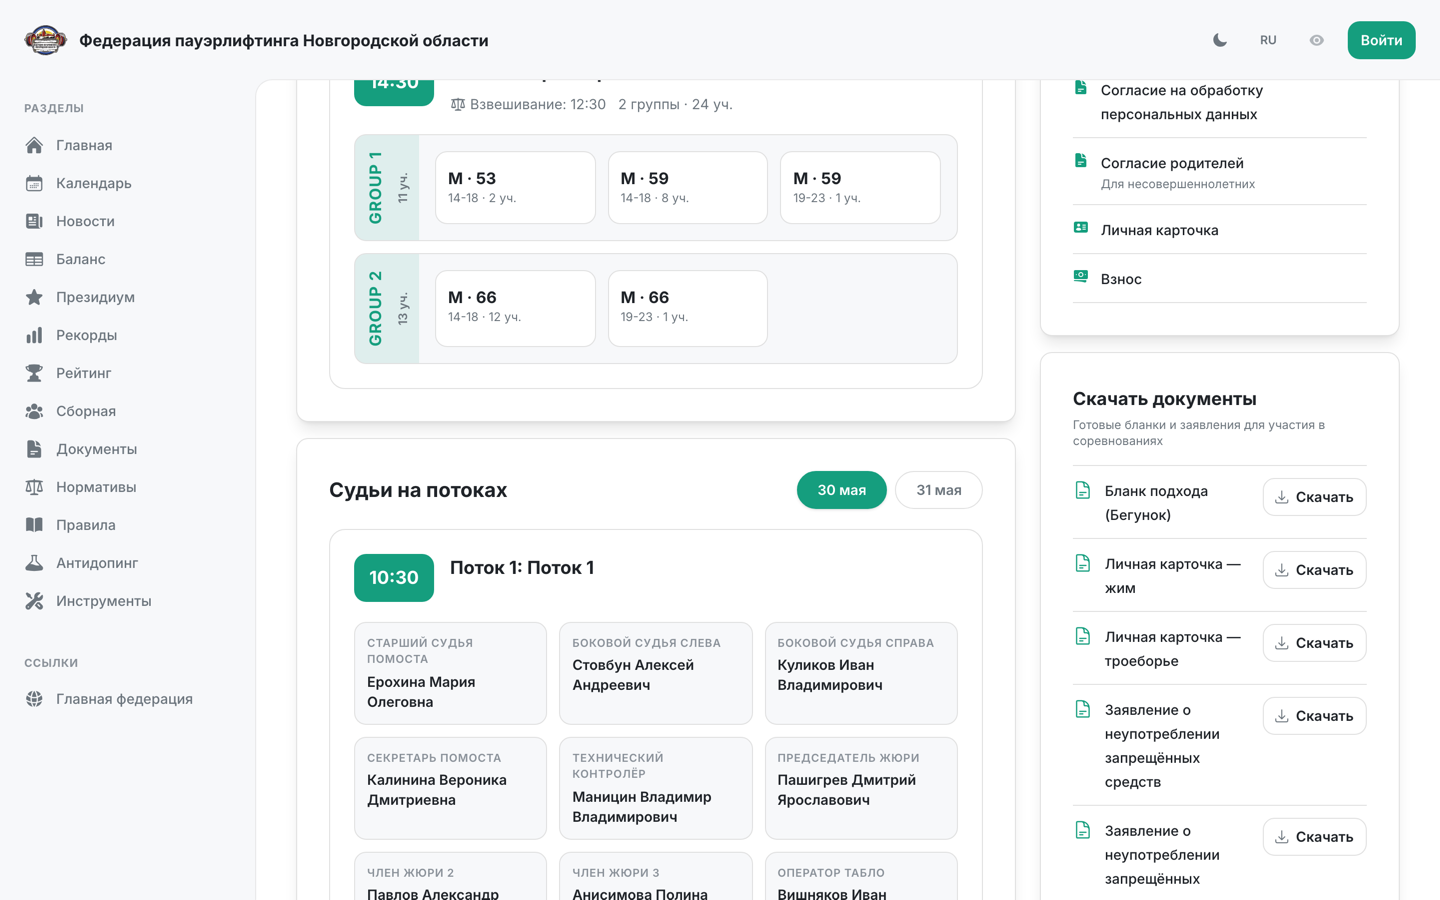Open Антидопинг flask icon in sidebar
This screenshot has height=900, width=1440.
tap(34, 563)
